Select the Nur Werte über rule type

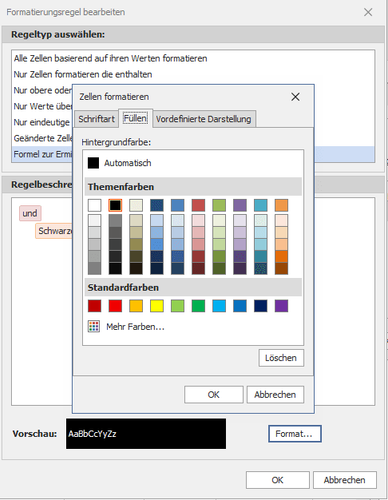pyautogui.click(x=42, y=106)
